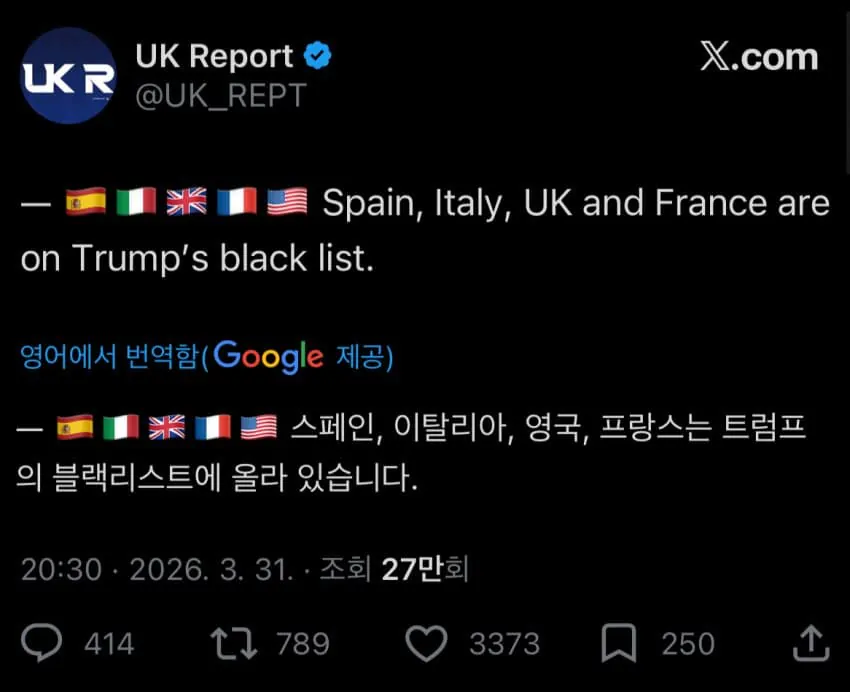
Task: Click the 3373 likes count
Action: [504, 643]
